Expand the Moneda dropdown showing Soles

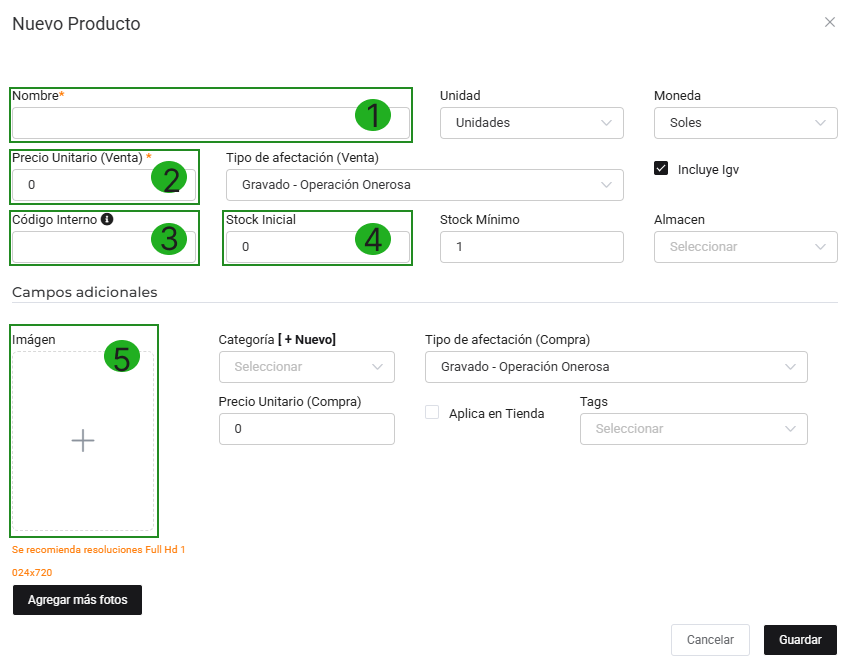745,123
